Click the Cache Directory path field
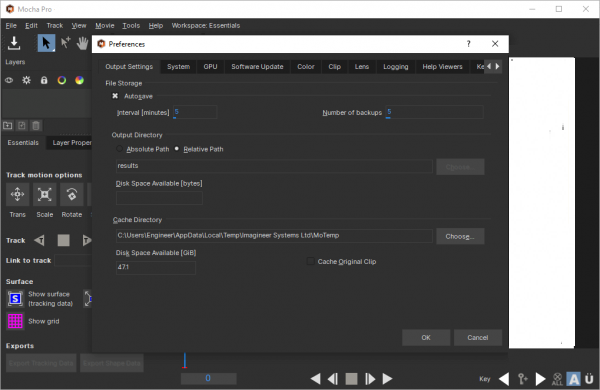Screen dimensions: 600x390 click(274, 235)
